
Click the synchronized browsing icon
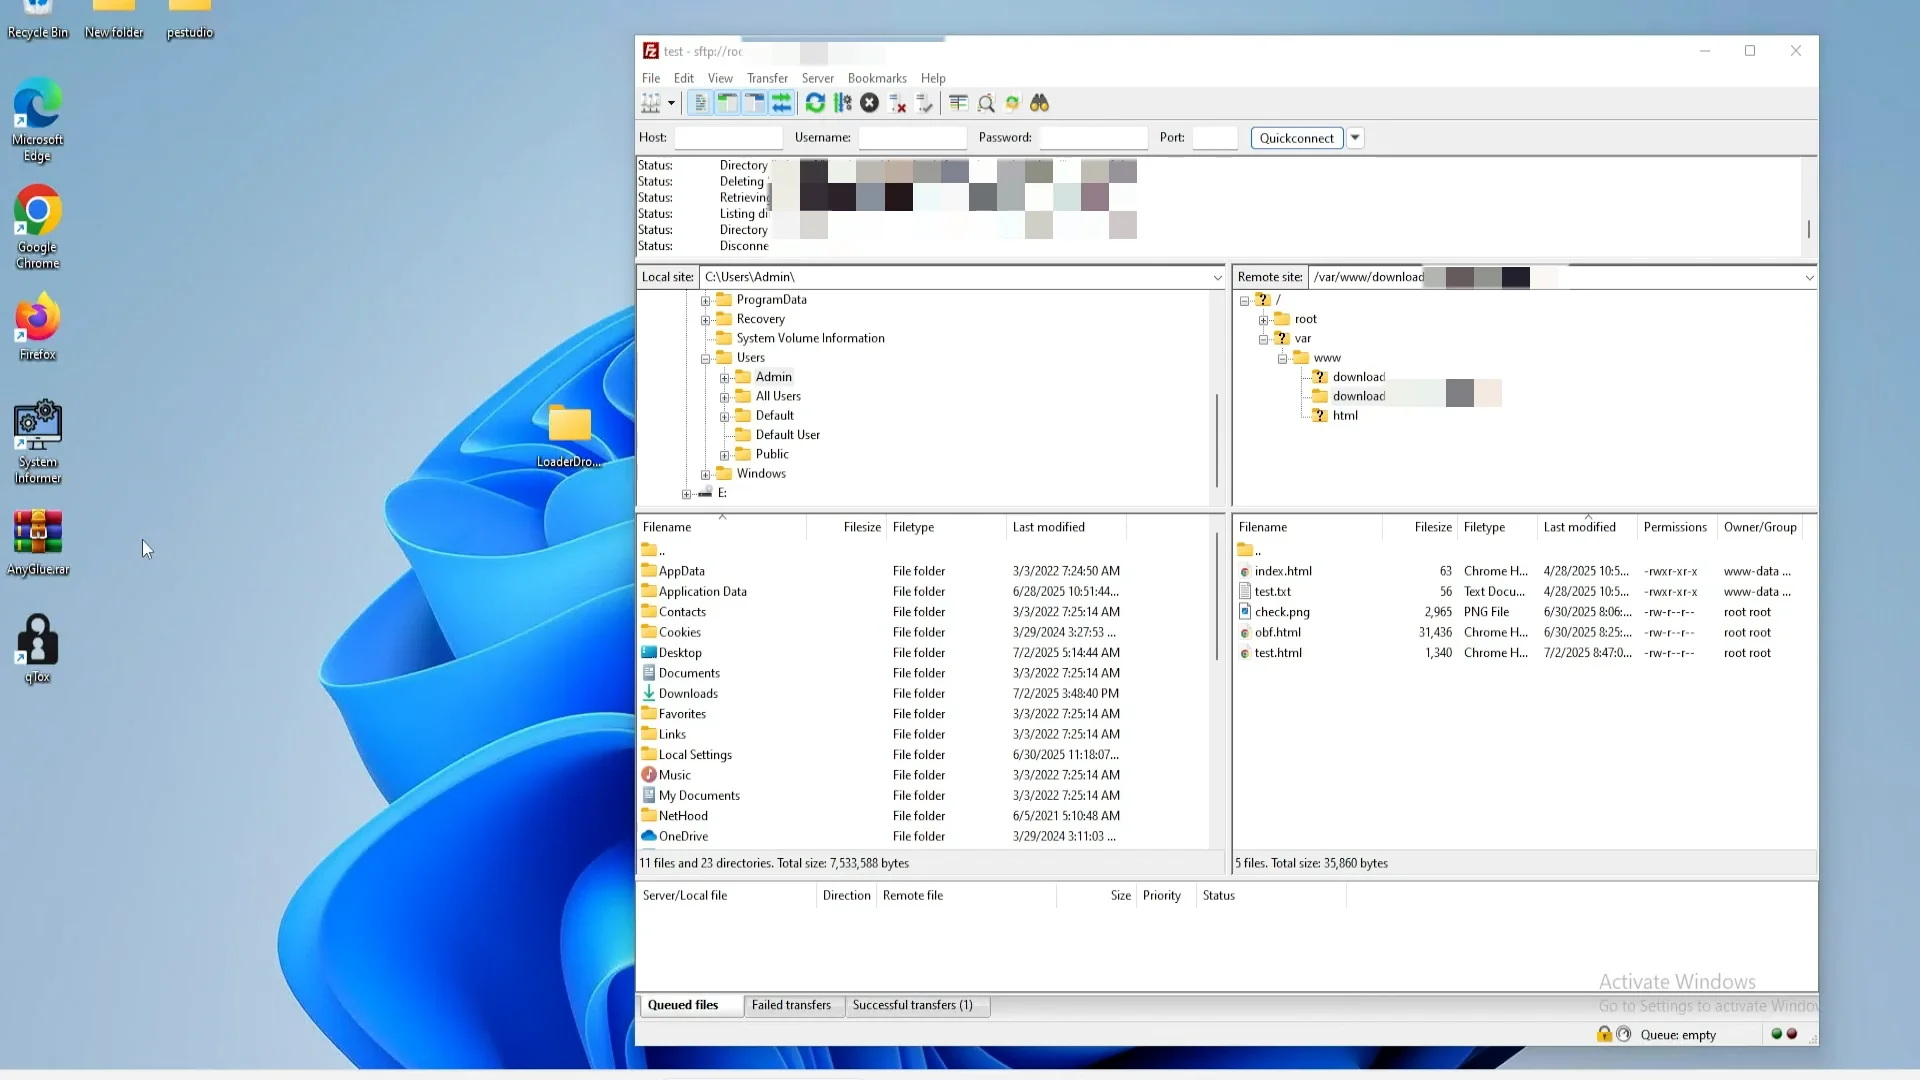(1012, 103)
